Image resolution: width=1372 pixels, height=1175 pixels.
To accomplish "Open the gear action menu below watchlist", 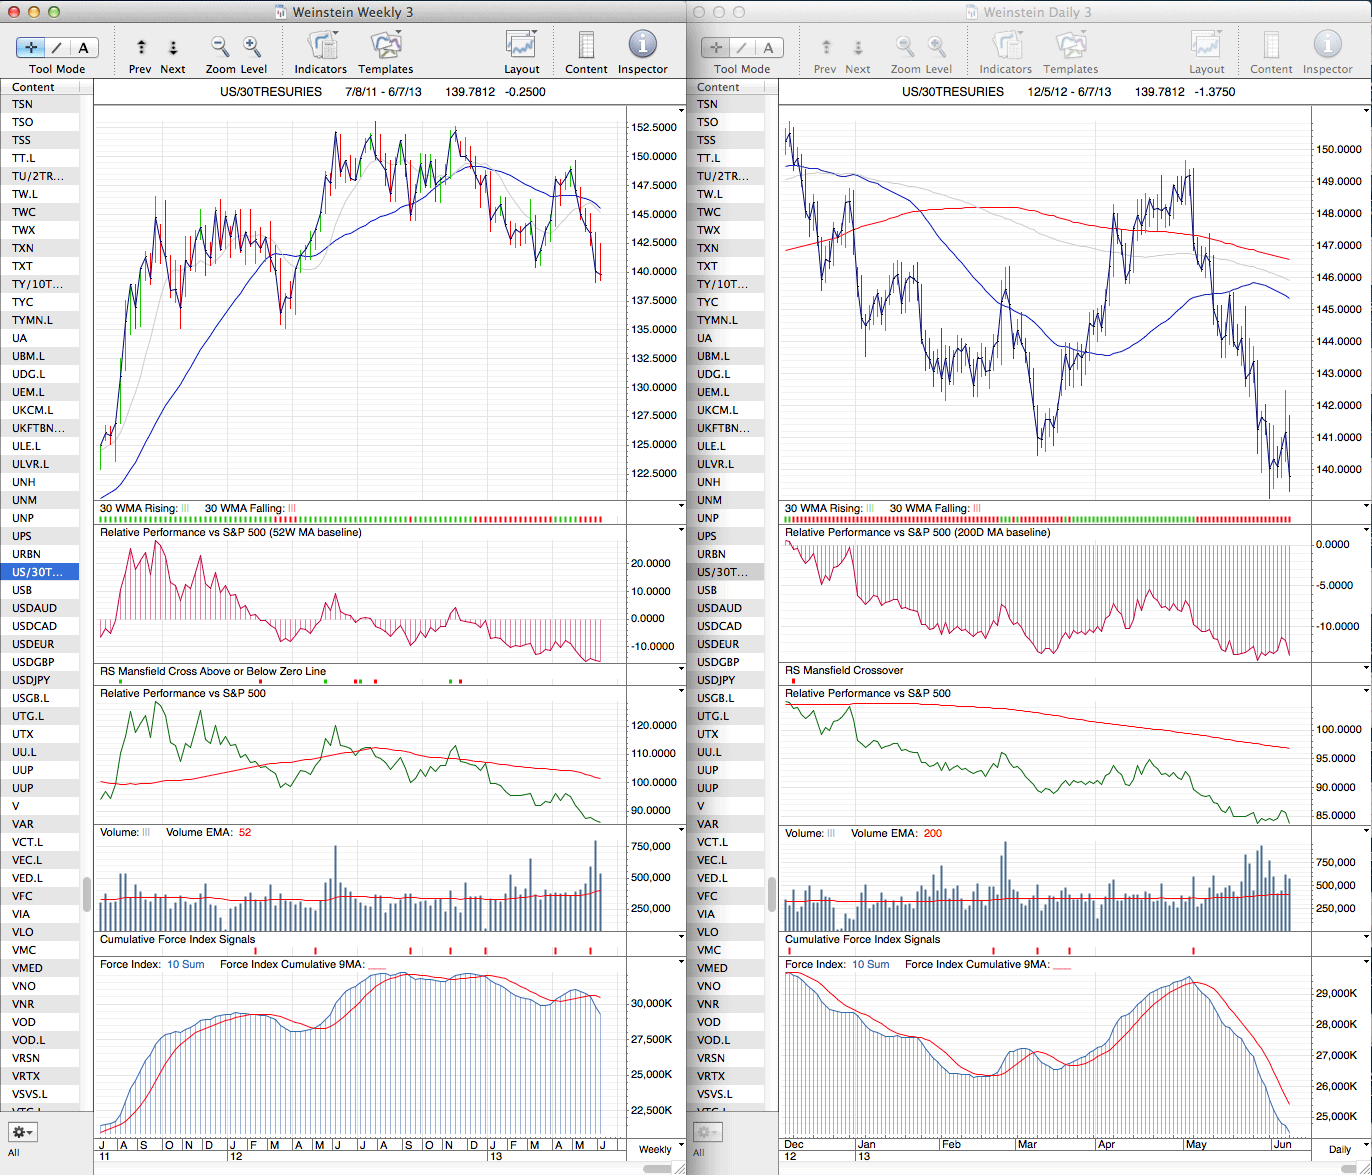I will pyautogui.click(x=22, y=1133).
